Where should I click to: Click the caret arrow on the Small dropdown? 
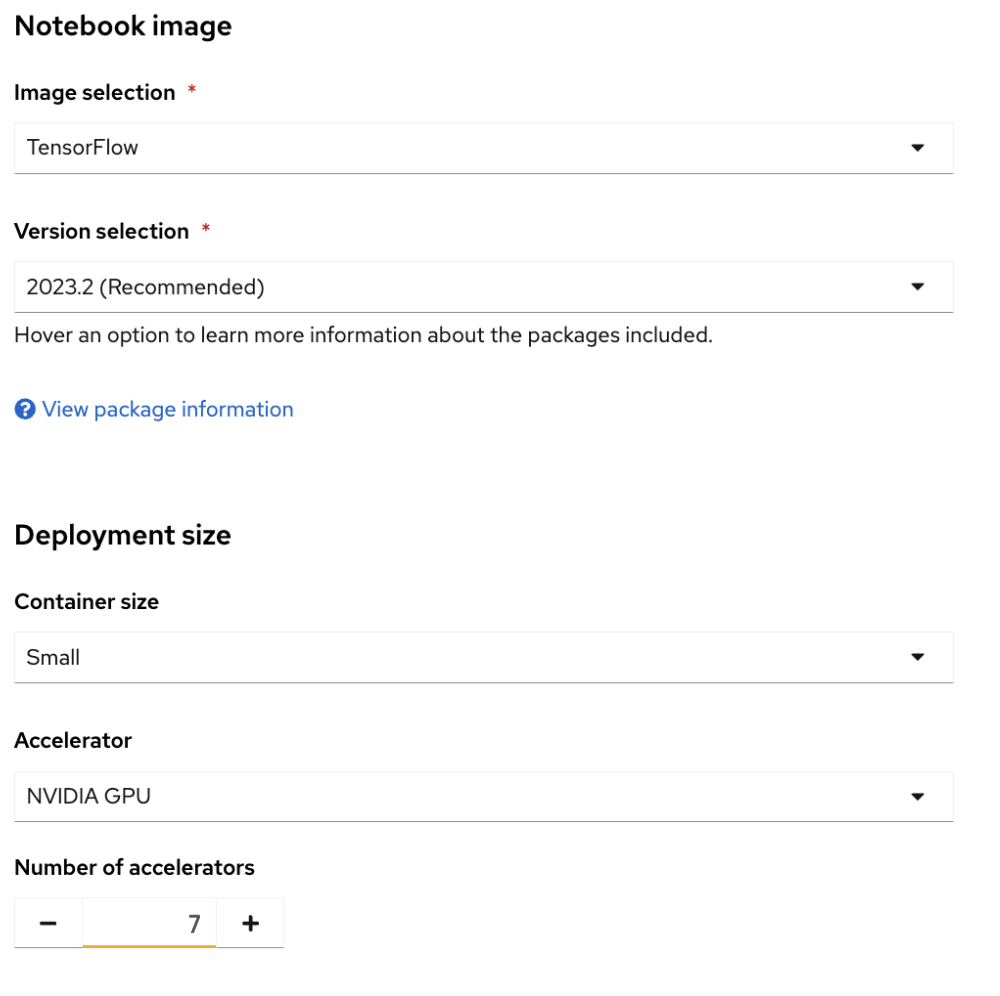917,657
